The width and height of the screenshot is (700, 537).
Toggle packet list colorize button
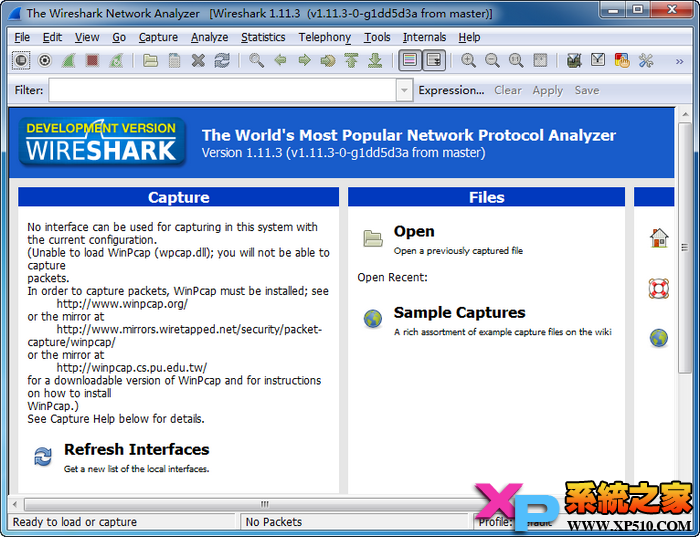coord(410,60)
